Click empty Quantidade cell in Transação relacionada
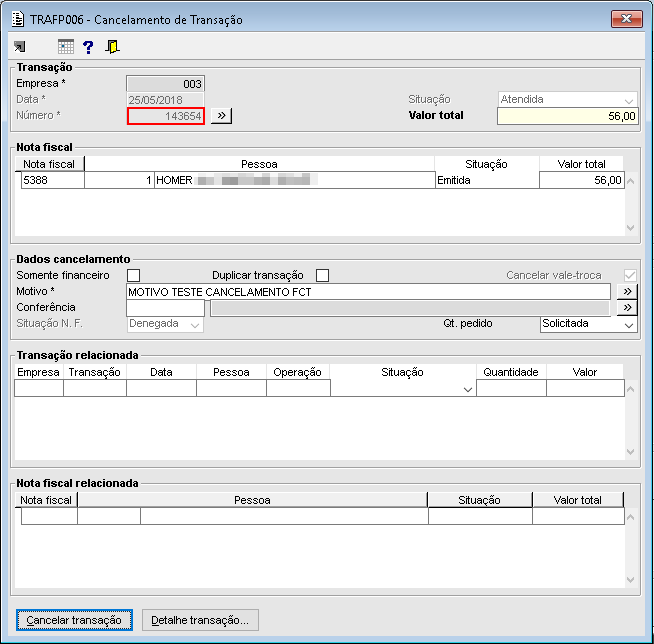654x644 pixels. (511, 388)
